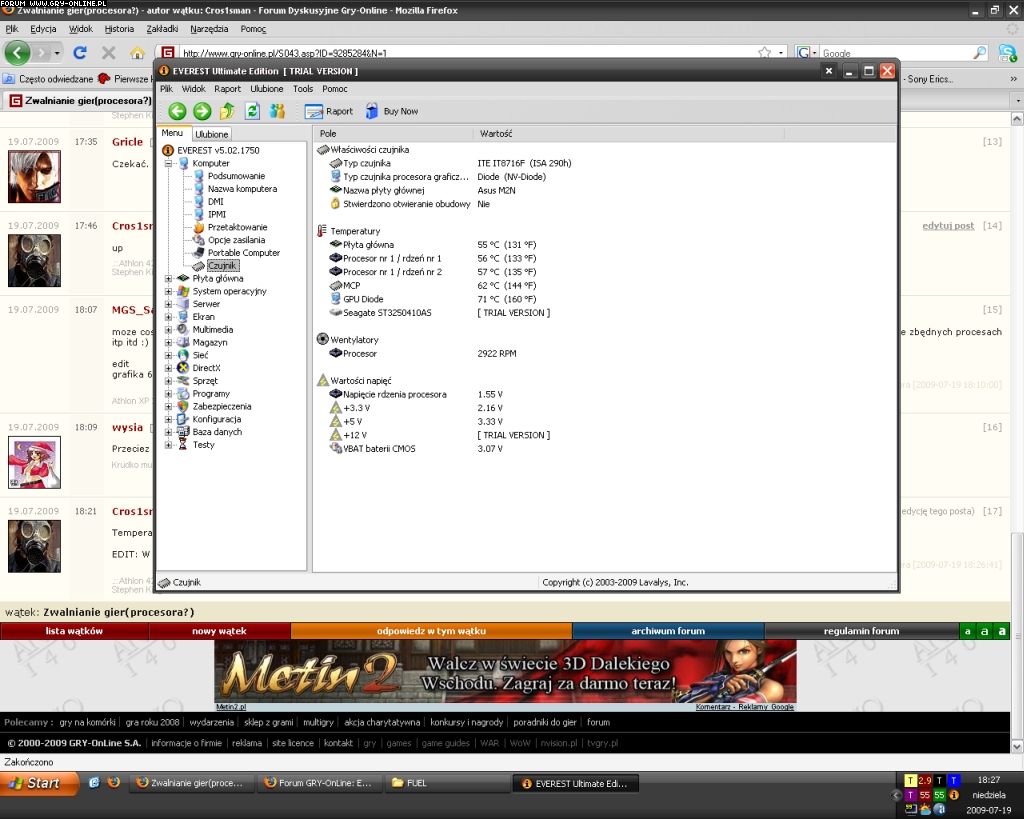
Task: Expand the Multimedia tree node
Action: click(169, 330)
